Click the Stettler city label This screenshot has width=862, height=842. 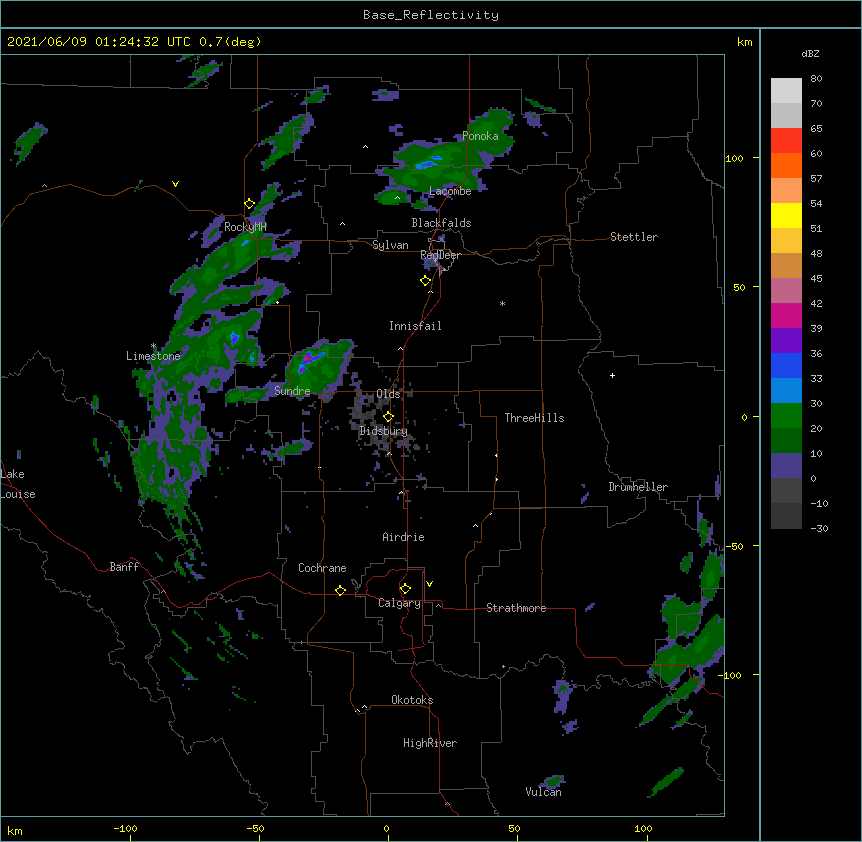(x=634, y=237)
